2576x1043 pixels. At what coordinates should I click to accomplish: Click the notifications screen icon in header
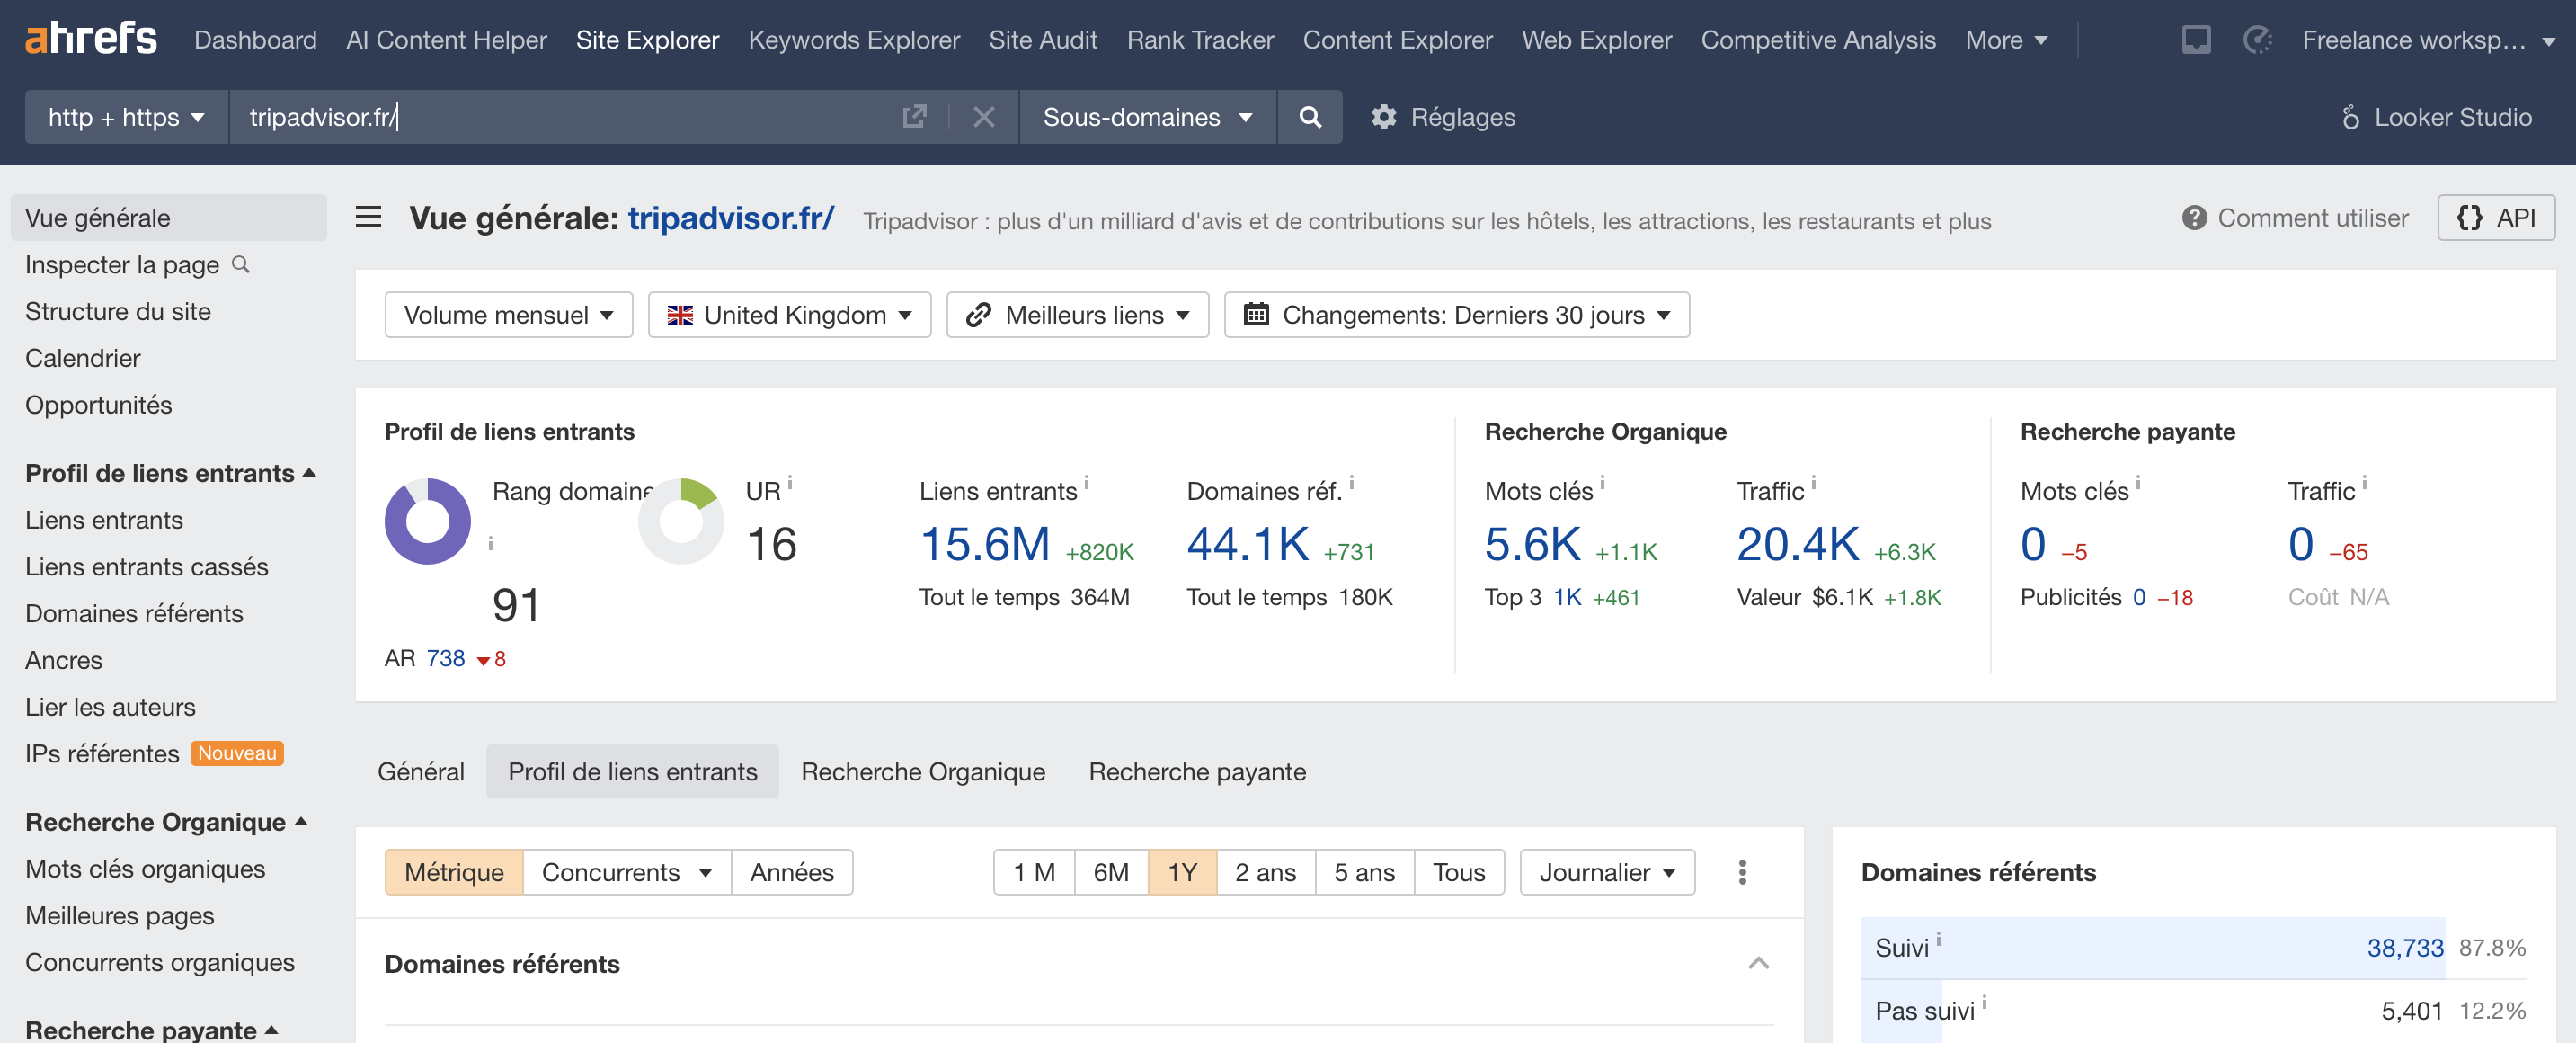click(2196, 40)
